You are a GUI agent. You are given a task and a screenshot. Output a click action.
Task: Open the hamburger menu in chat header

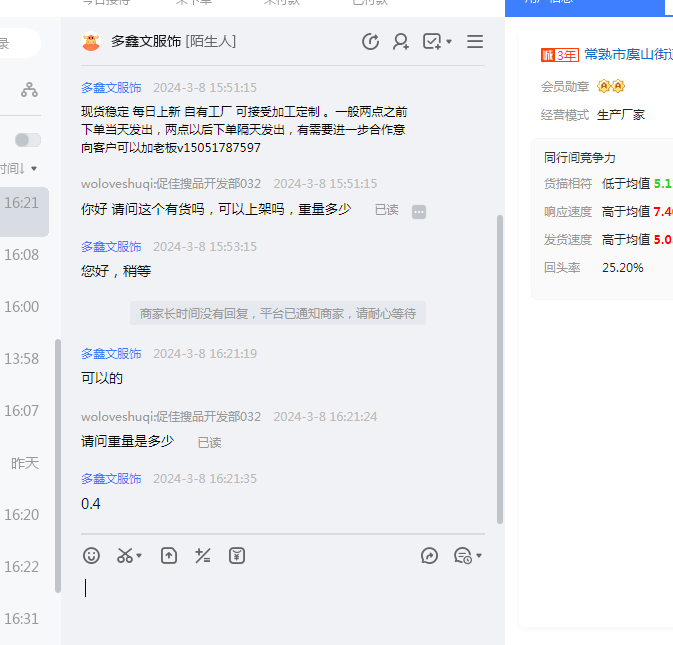[x=475, y=42]
